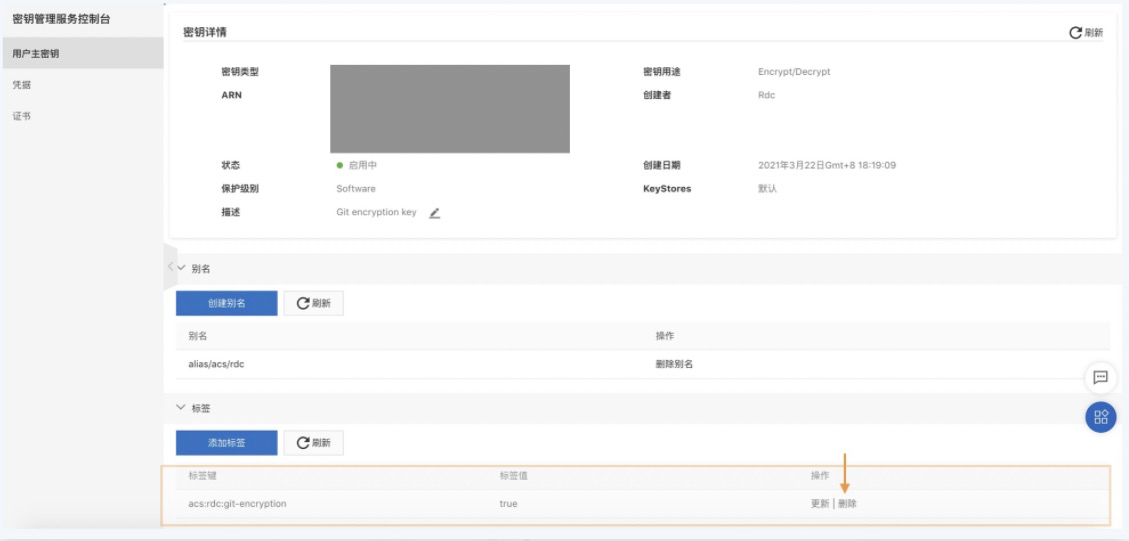
Task: Delete the alias/acs/rdc alias via 删除别名
Action: click(x=674, y=365)
